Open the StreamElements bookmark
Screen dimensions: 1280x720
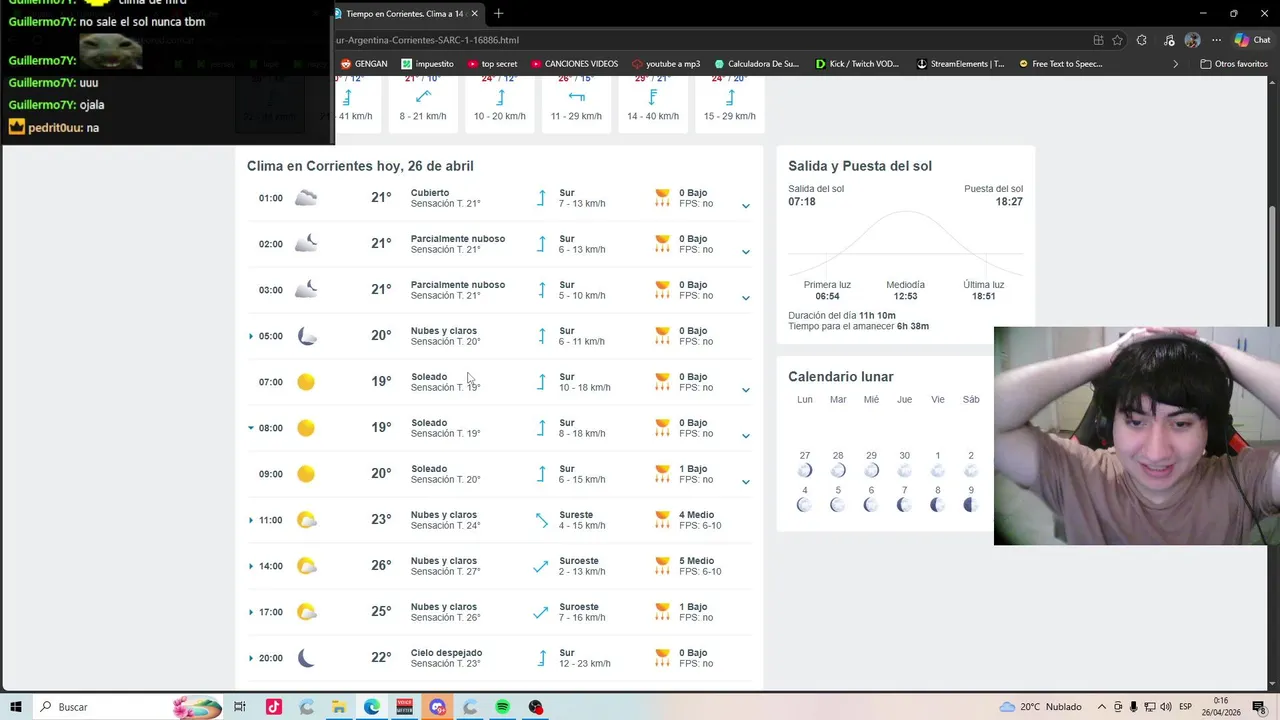coord(960,64)
